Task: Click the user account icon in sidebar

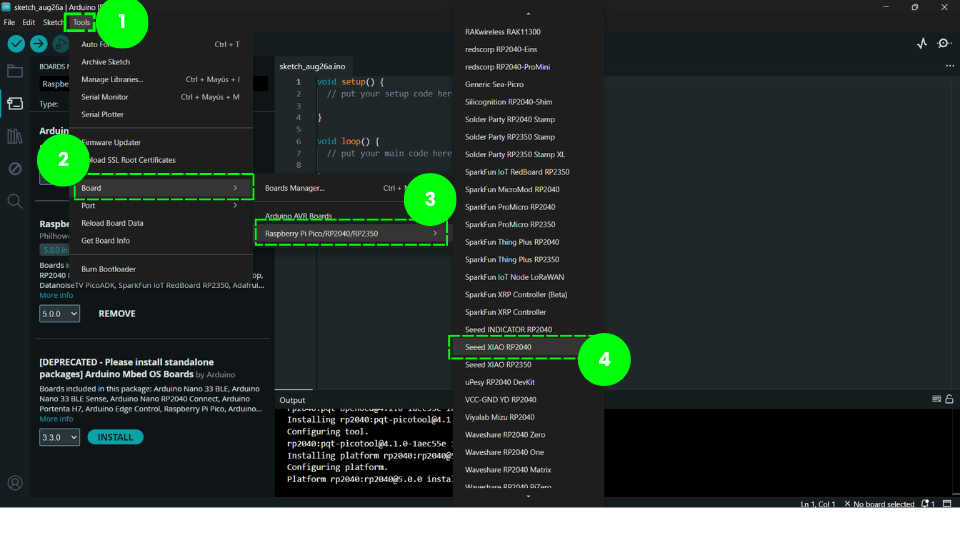Action: click(x=15, y=483)
